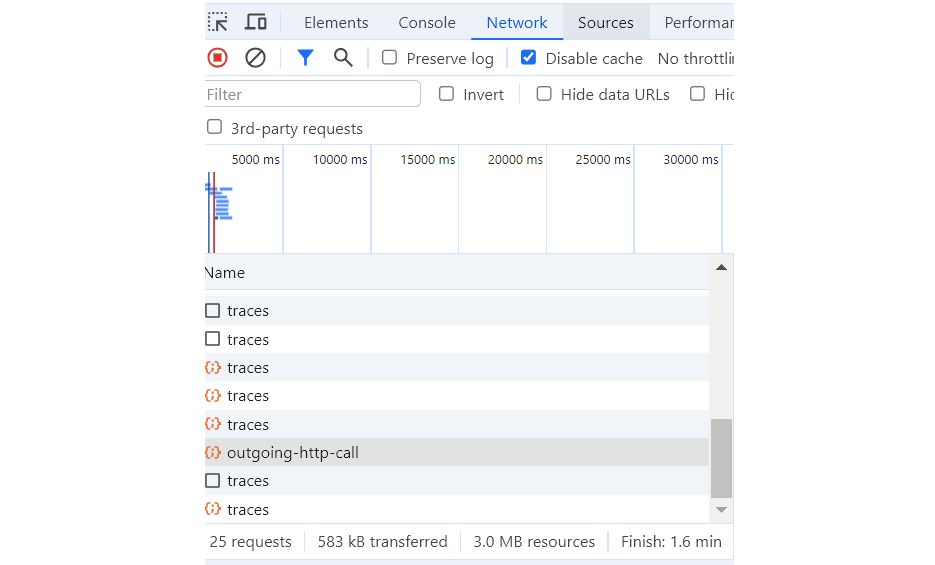The width and height of the screenshot is (935, 565).
Task: Switch to the Sources tab
Action: (606, 22)
